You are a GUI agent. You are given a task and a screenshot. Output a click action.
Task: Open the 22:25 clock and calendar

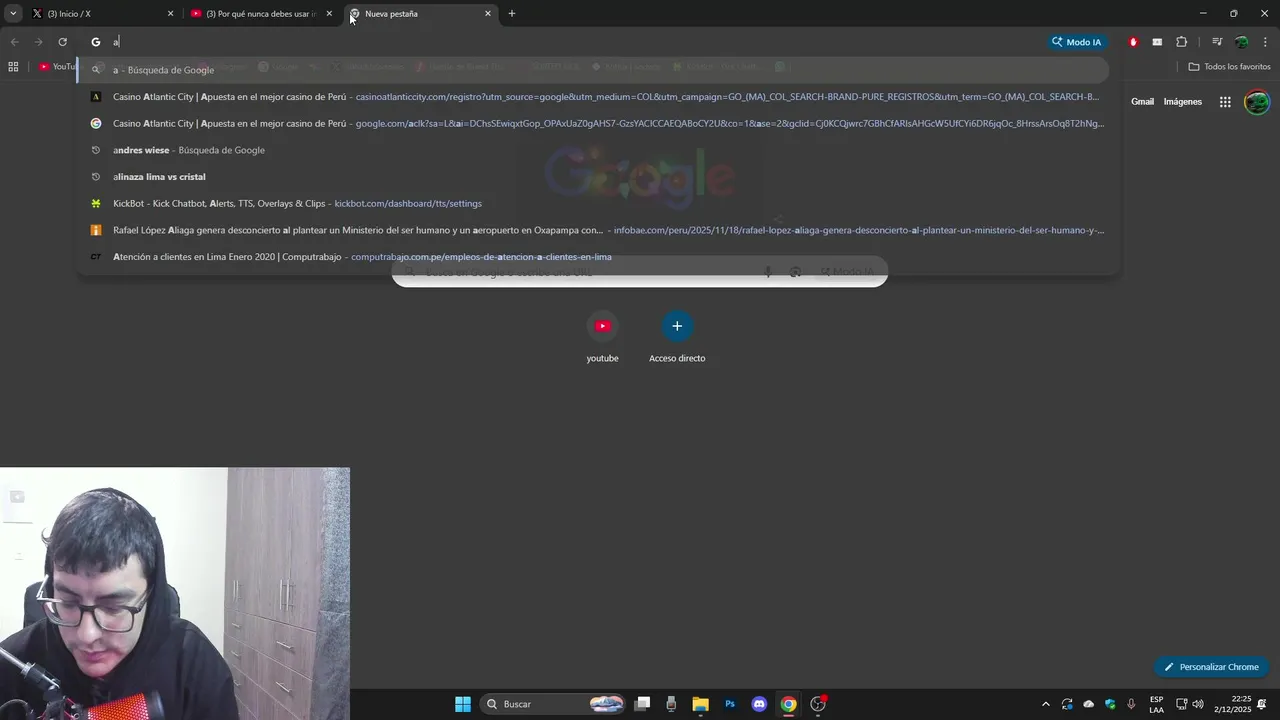click(x=1233, y=704)
